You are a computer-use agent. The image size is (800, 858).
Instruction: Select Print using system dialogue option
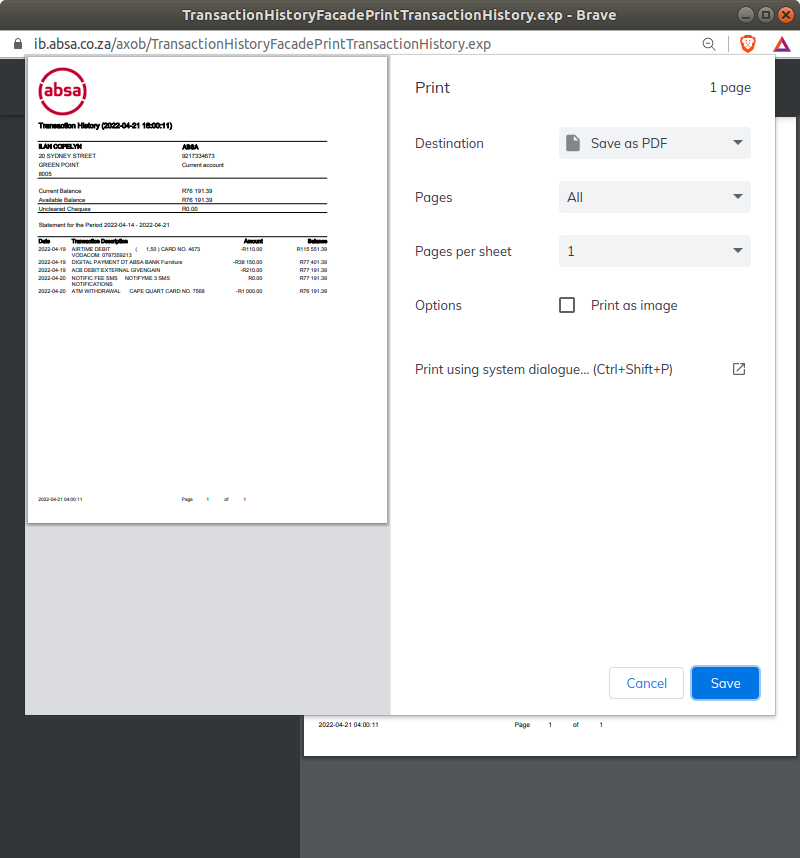tap(543, 369)
